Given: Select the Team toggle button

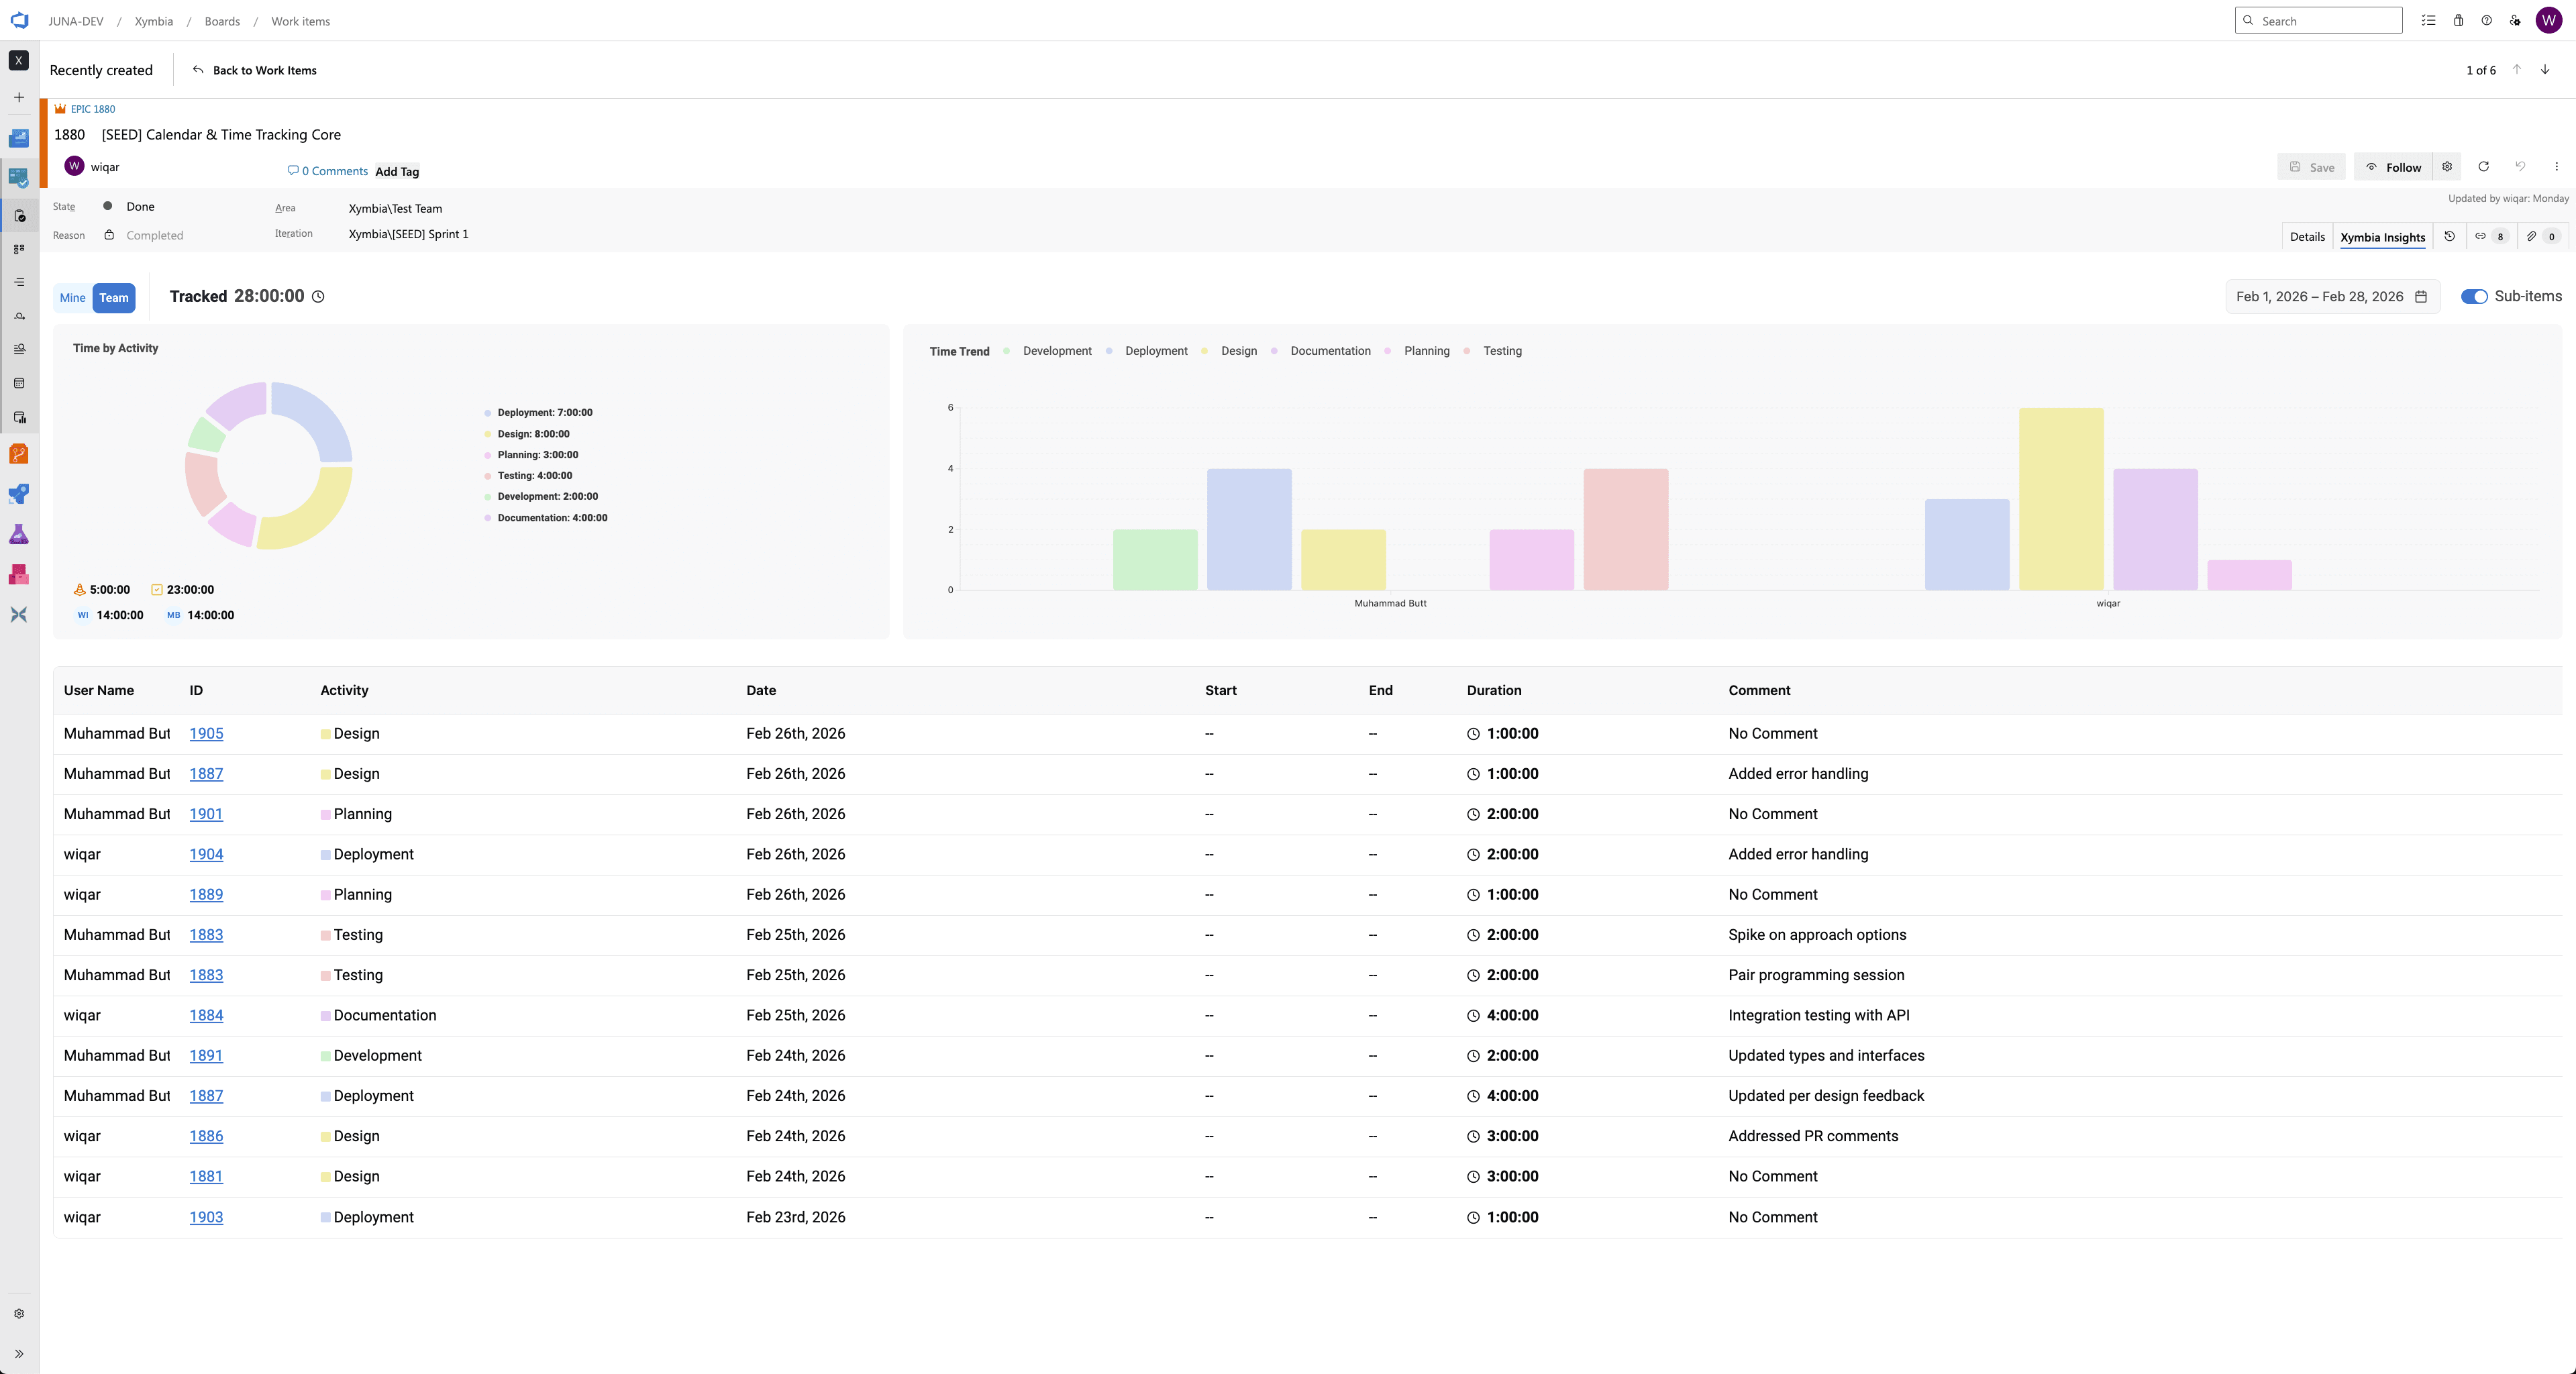Looking at the screenshot, I should pyautogui.click(x=113, y=297).
